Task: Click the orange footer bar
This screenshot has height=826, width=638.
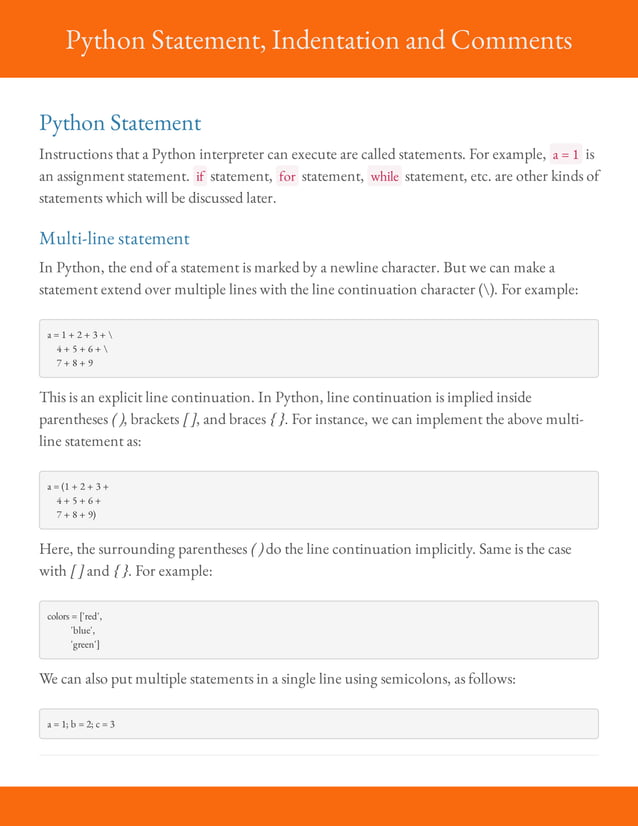Action: coord(318,806)
